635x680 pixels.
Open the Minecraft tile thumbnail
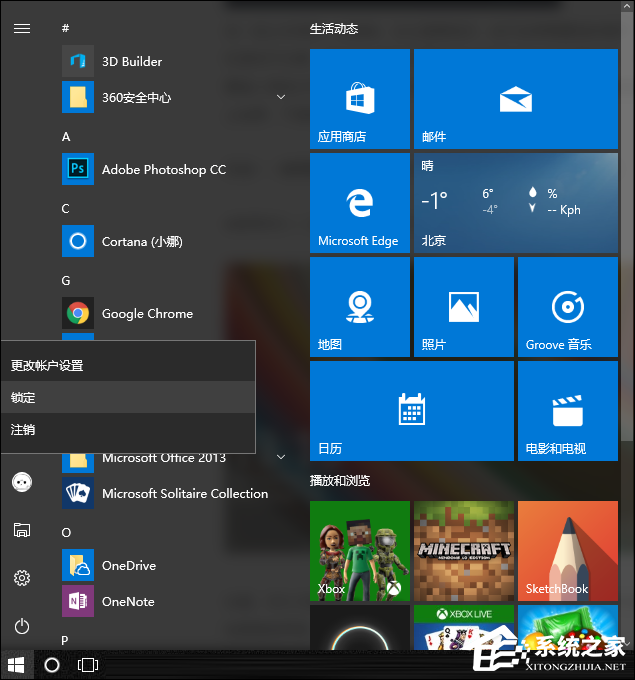tap(463, 550)
